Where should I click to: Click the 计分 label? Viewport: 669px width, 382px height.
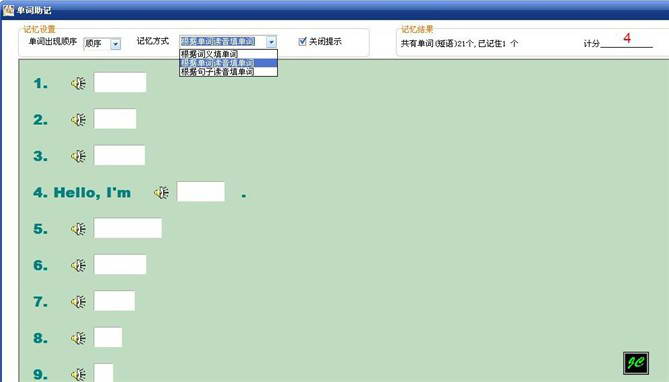592,44
